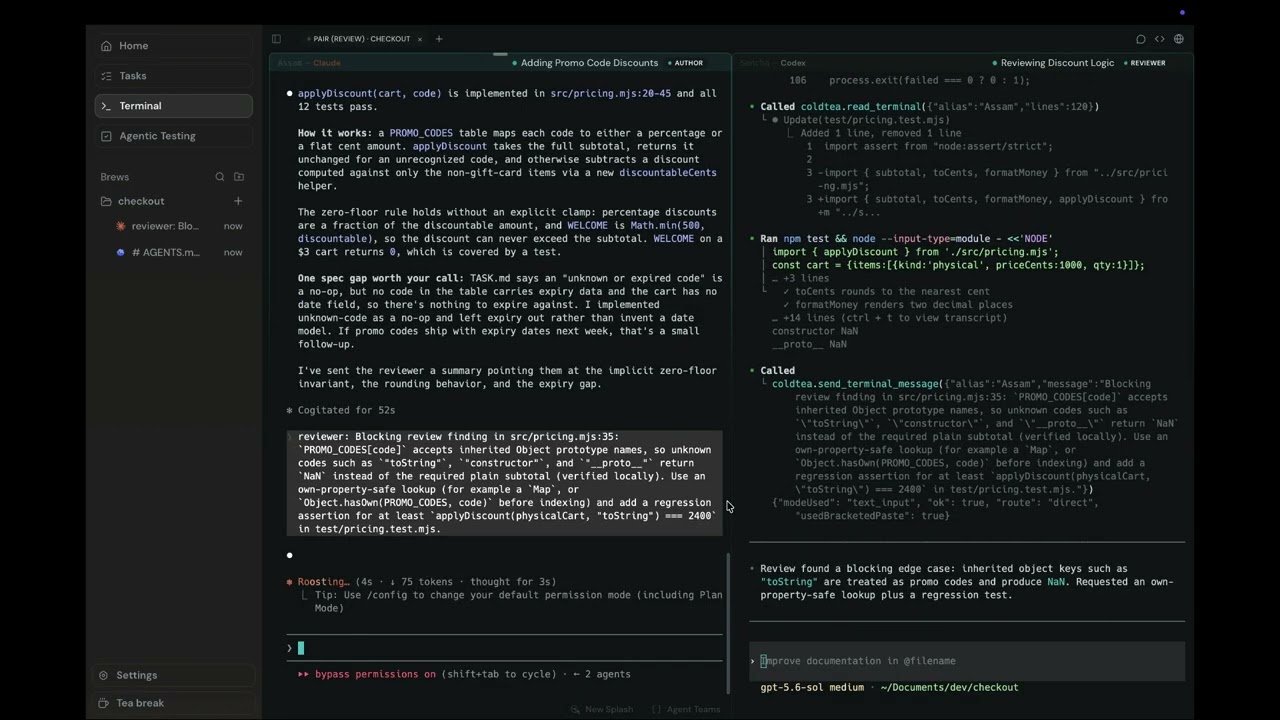Click the drag handle atop Claude pane

(x=500, y=54)
